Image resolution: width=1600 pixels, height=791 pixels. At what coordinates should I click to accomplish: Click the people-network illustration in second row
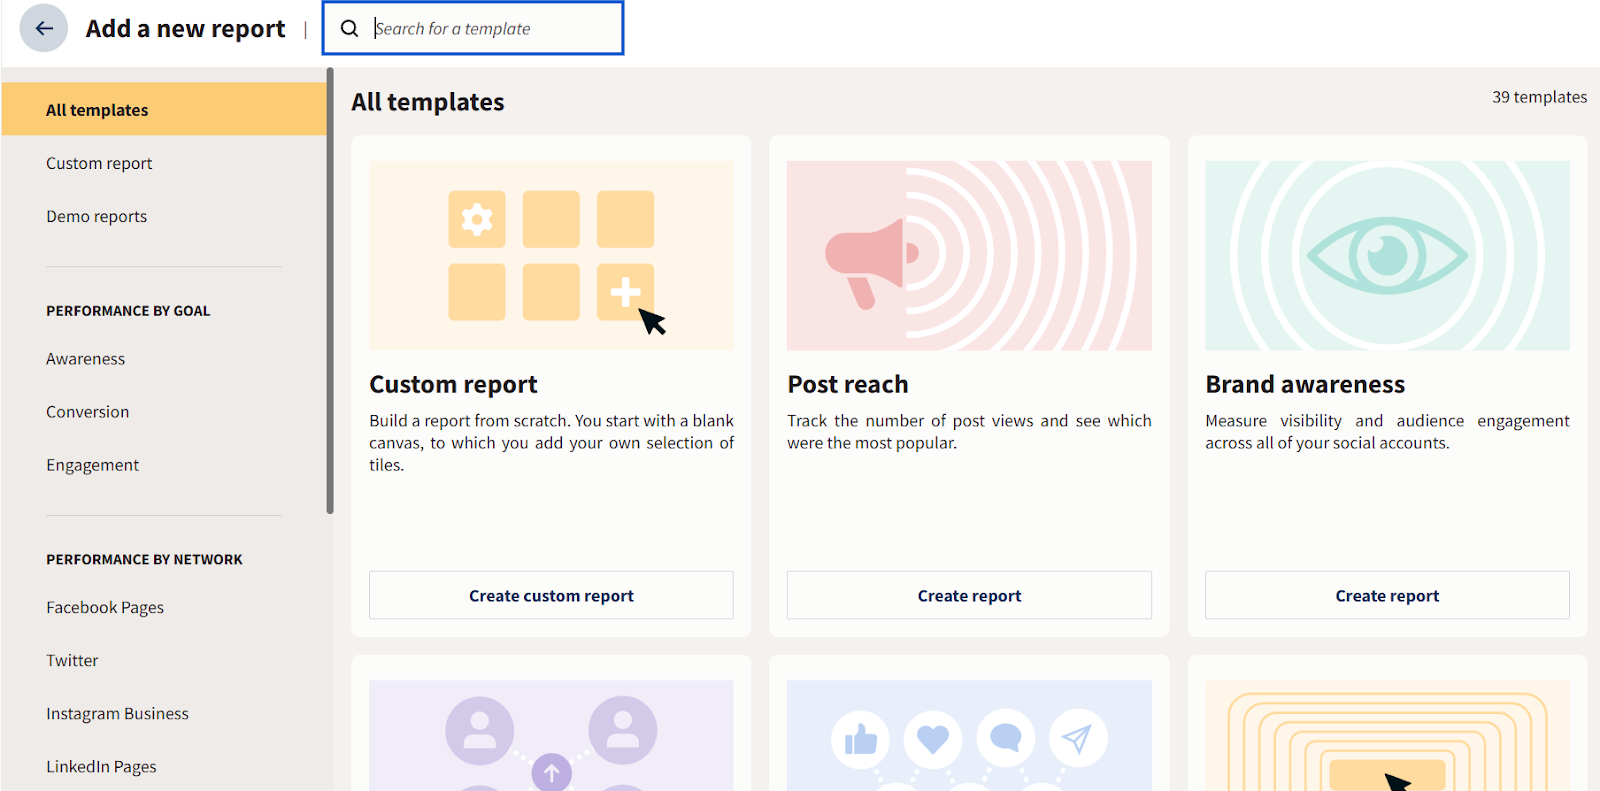(x=551, y=736)
